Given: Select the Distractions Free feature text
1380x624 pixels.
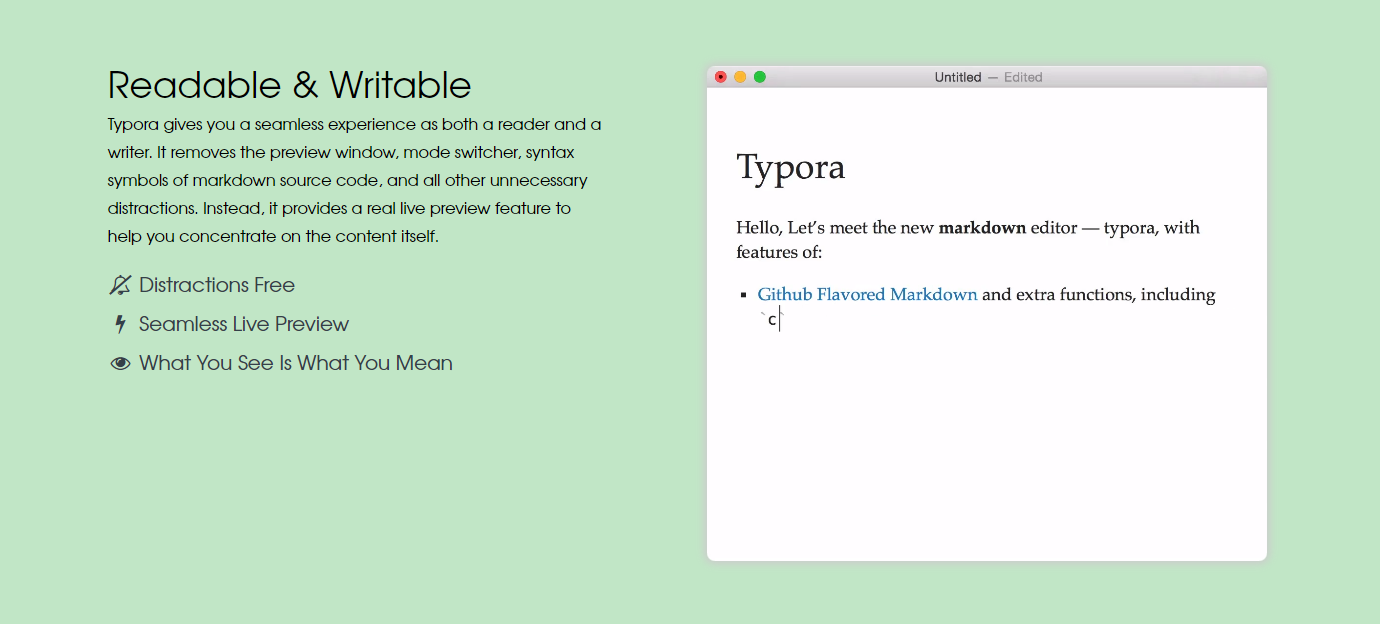Looking at the screenshot, I should 217,285.
